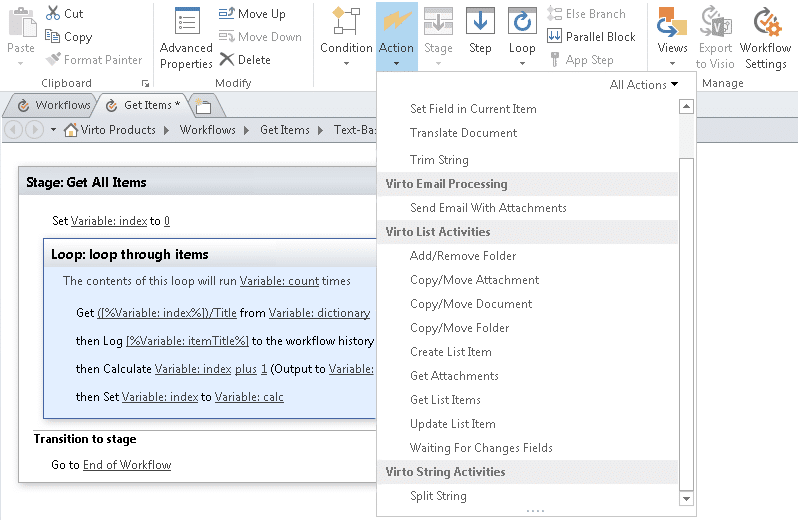
Task: Click the Views ribbon icon
Action: click(672, 21)
